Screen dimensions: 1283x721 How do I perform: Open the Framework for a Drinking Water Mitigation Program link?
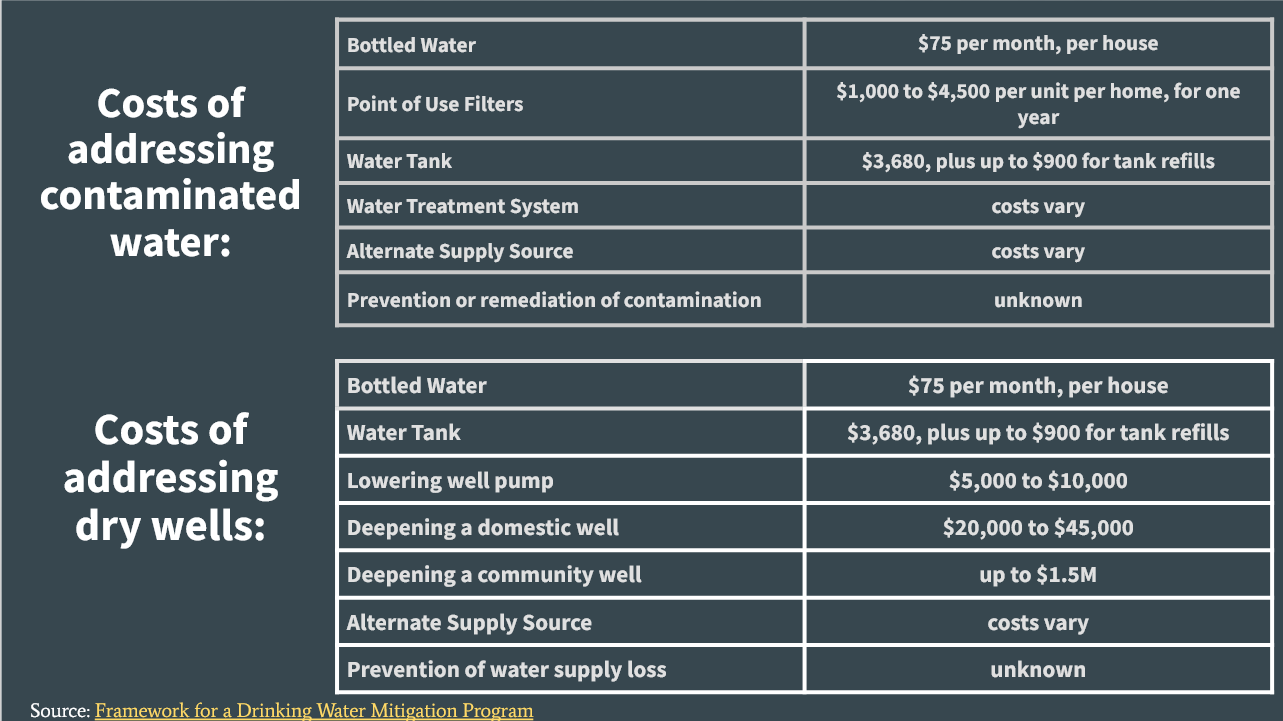coord(314,711)
